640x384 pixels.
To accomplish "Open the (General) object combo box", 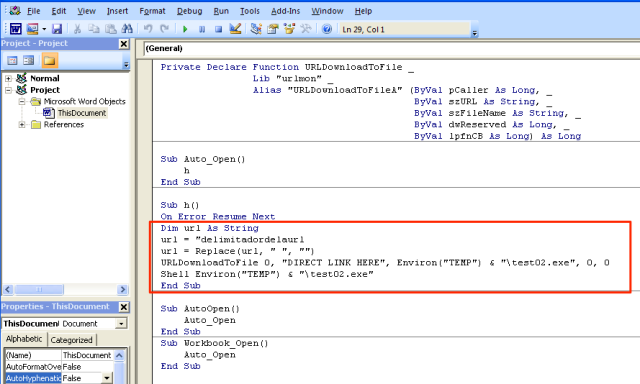I will click(391, 49).
